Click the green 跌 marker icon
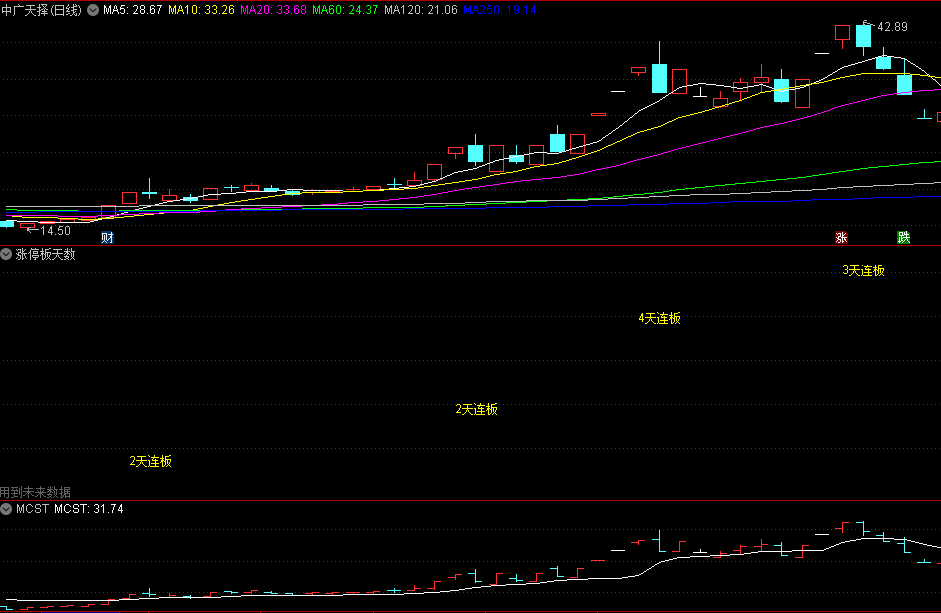The height and width of the screenshot is (613, 941). tap(904, 238)
